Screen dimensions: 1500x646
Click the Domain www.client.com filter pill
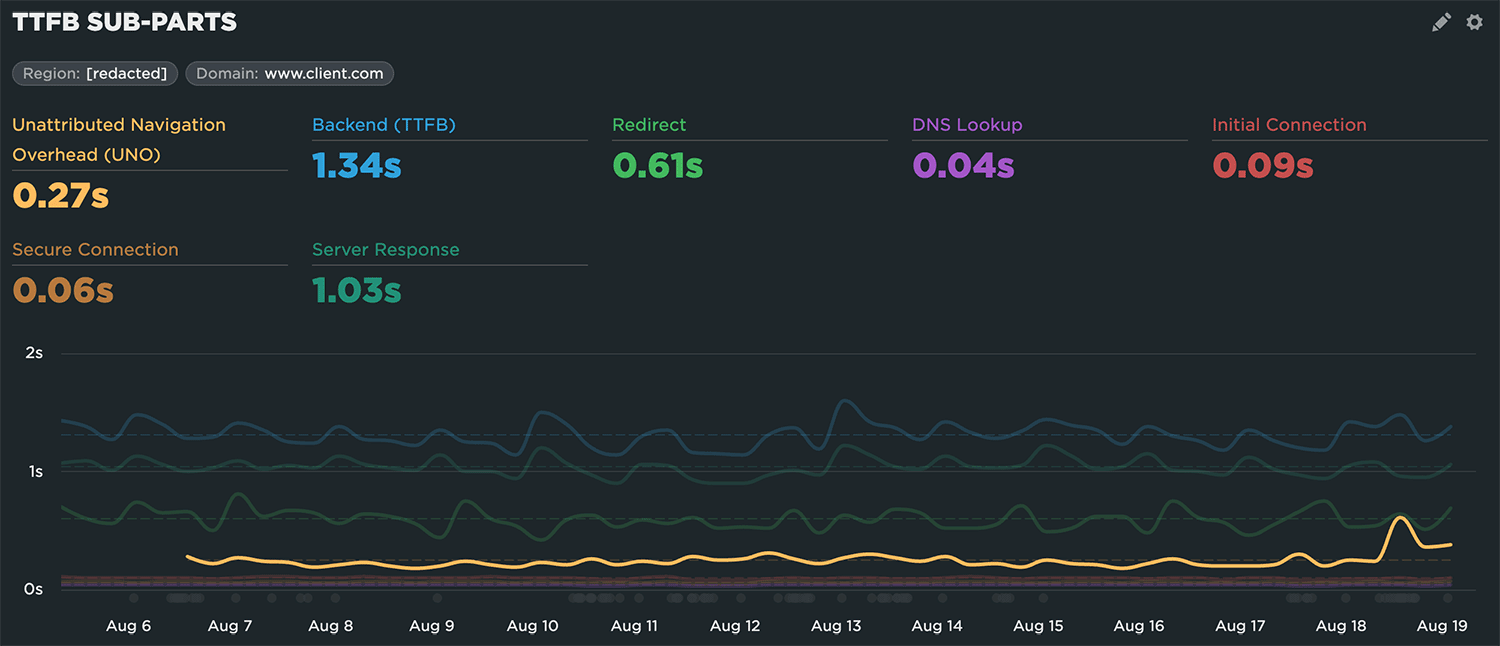290,73
